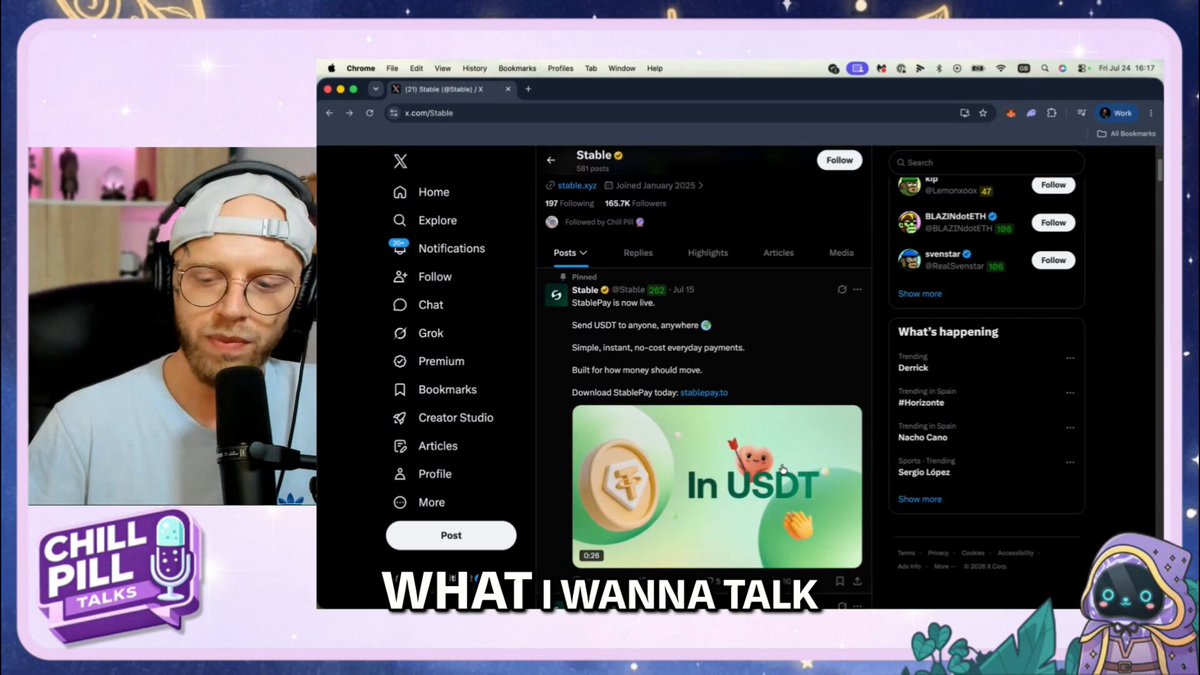Open the Premium badge icon
This screenshot has width=1200, height=675.
[400, 361]
